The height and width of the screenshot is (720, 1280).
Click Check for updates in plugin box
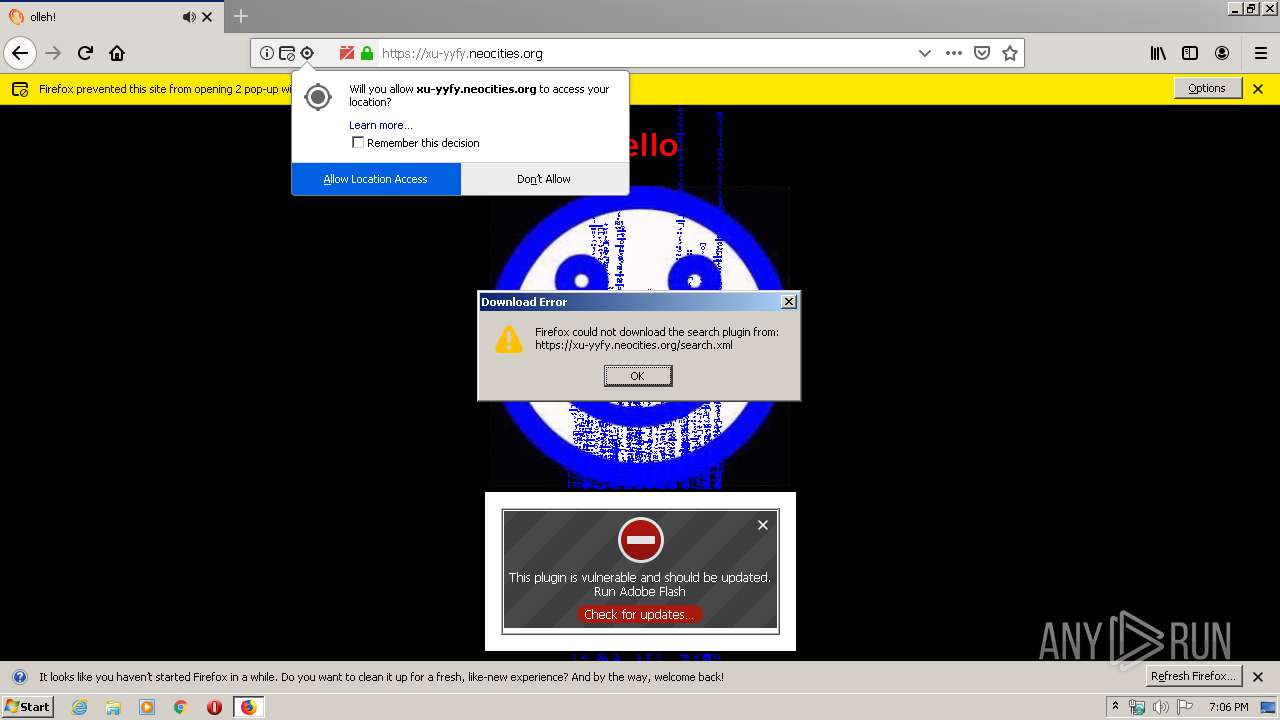click(x=639, y=614)
